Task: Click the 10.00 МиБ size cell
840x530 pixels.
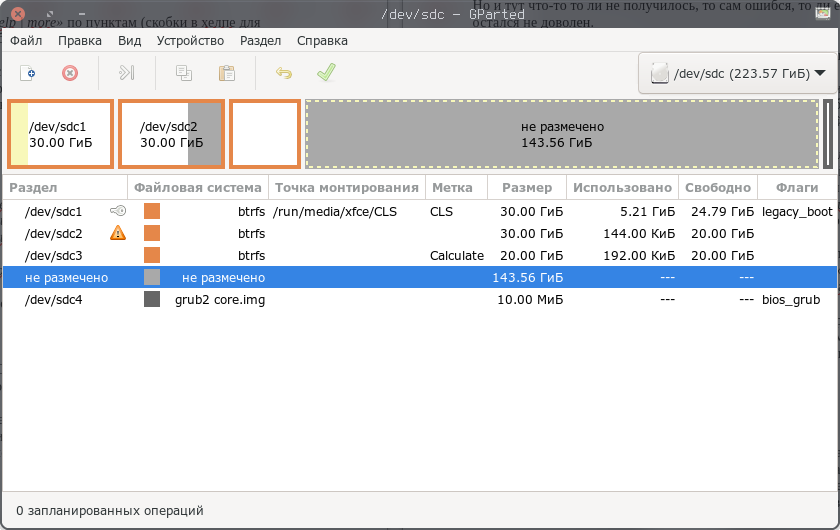Action: coord(530,300)
